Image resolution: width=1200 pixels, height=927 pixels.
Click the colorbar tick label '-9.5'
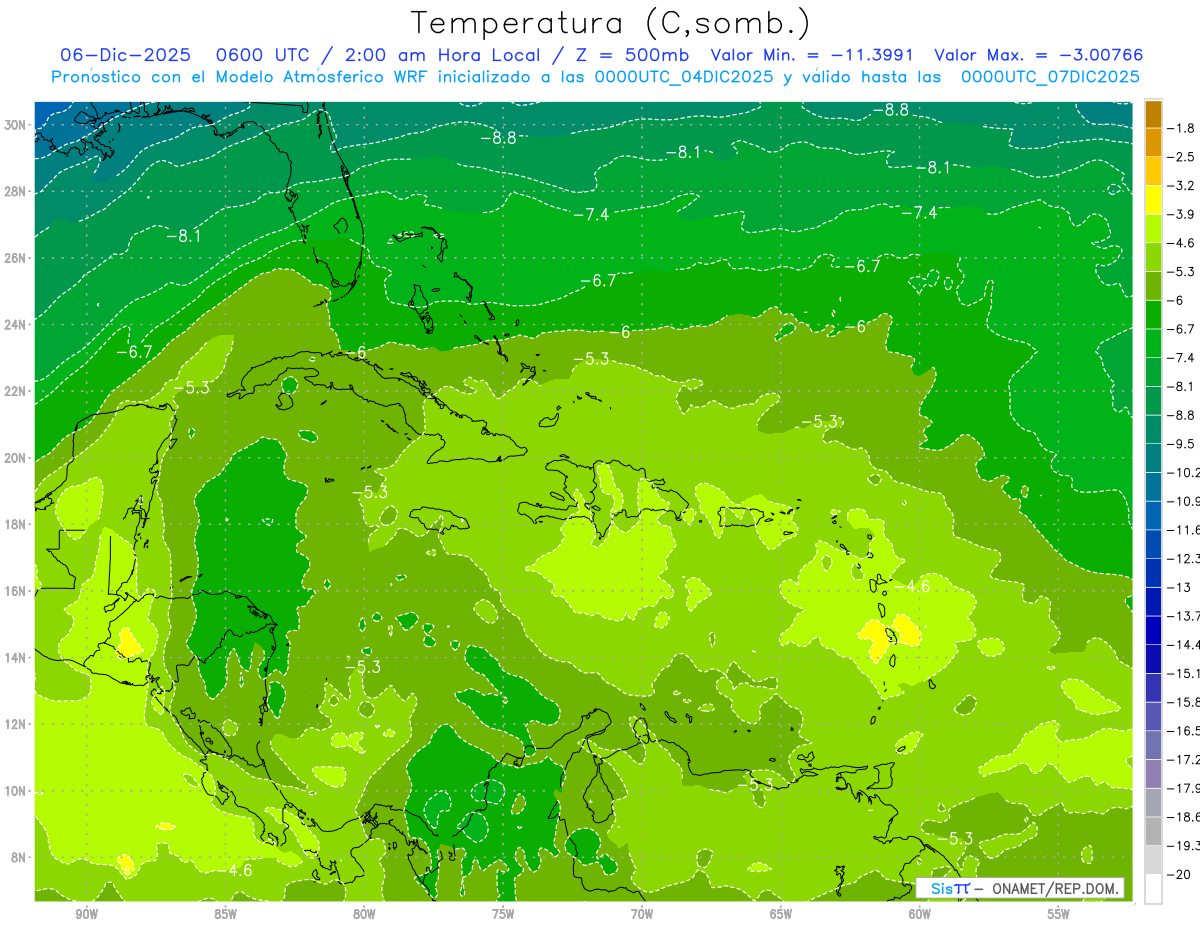1181,443
